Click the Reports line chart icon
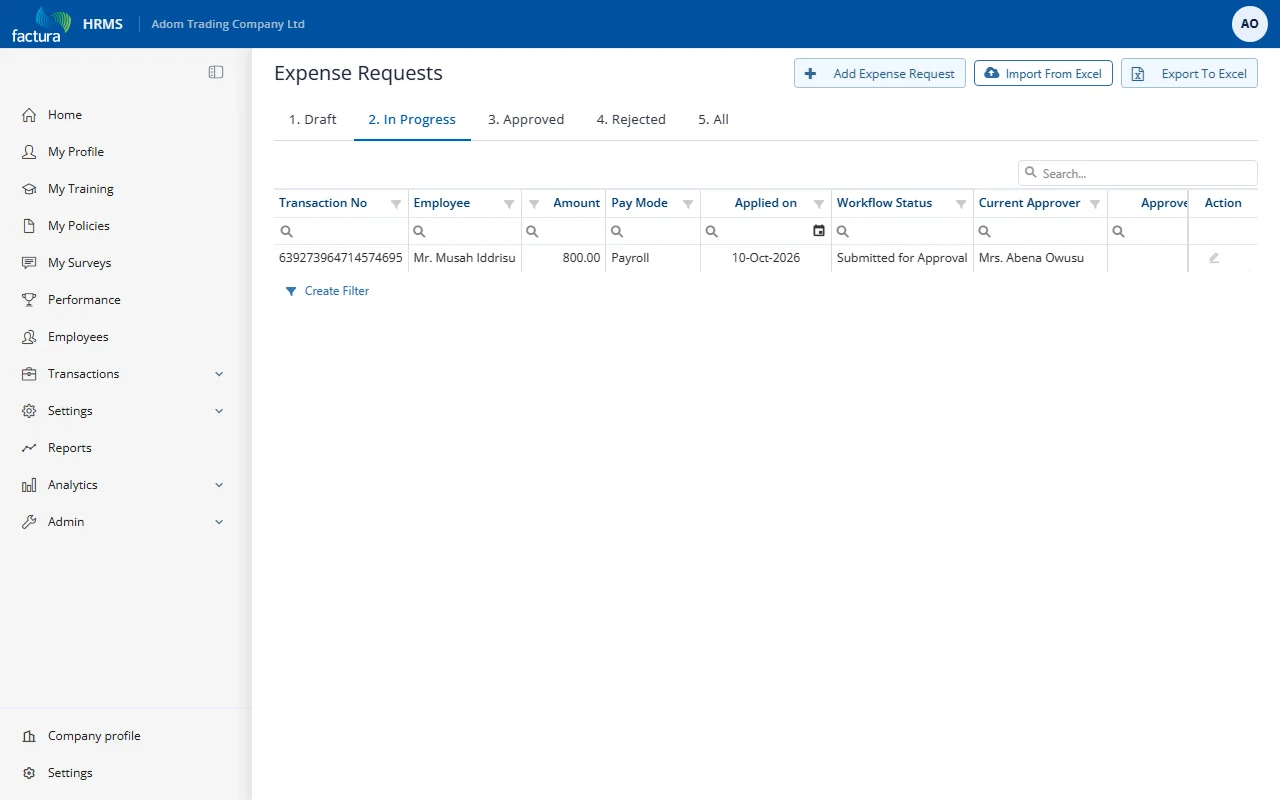The image size is (1280, 800). click(29, 448)
